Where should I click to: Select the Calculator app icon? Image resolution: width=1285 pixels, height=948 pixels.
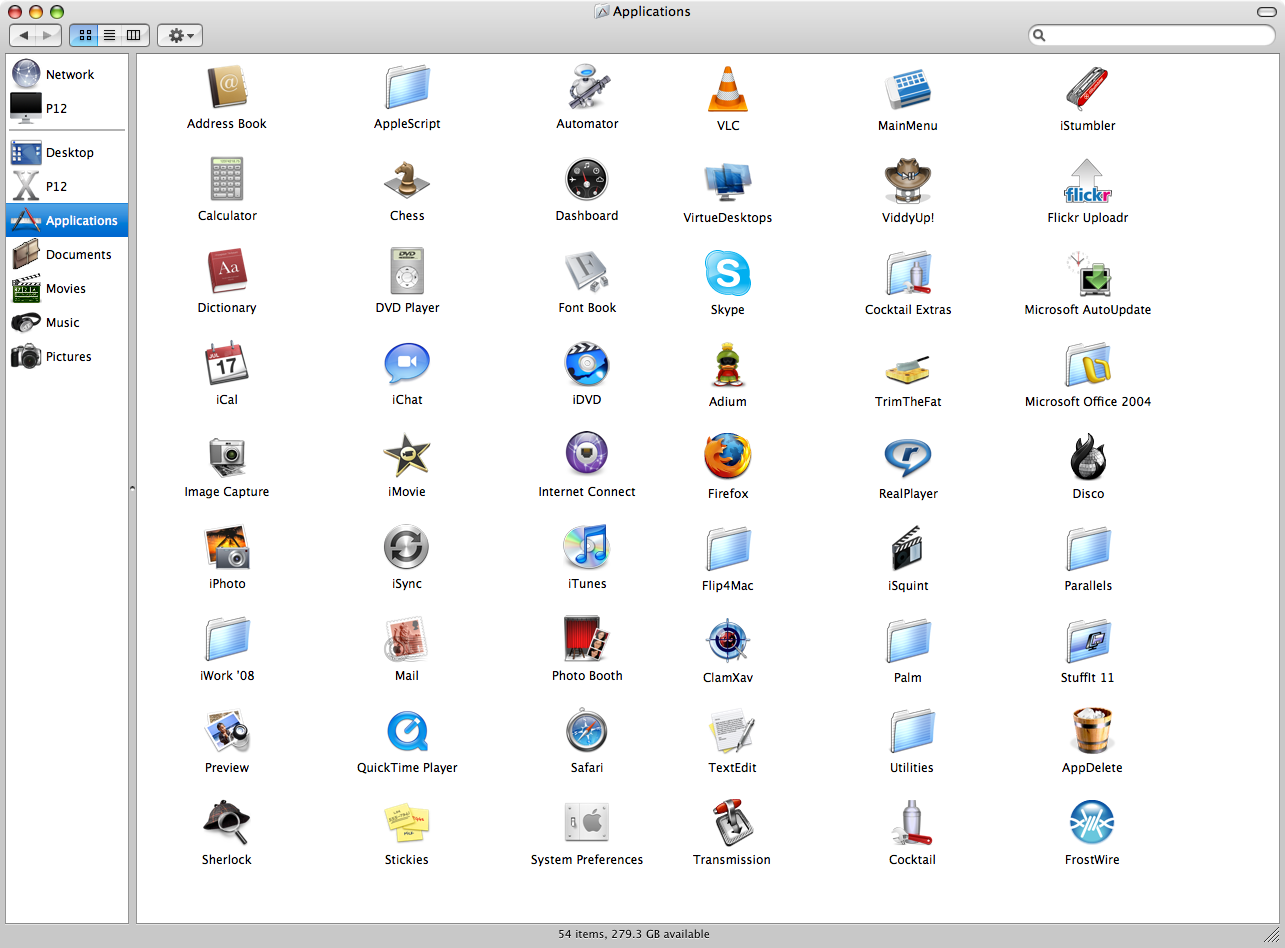click(227, 180)
